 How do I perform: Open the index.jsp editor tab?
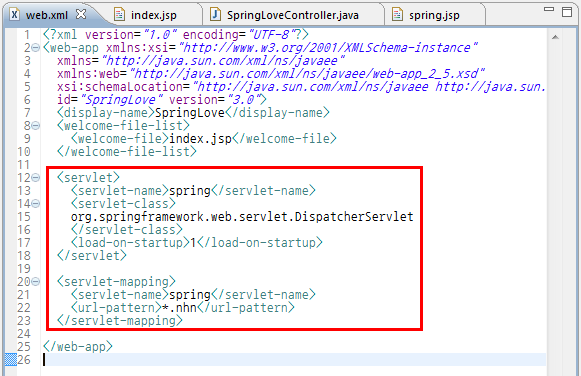point(153,15)
